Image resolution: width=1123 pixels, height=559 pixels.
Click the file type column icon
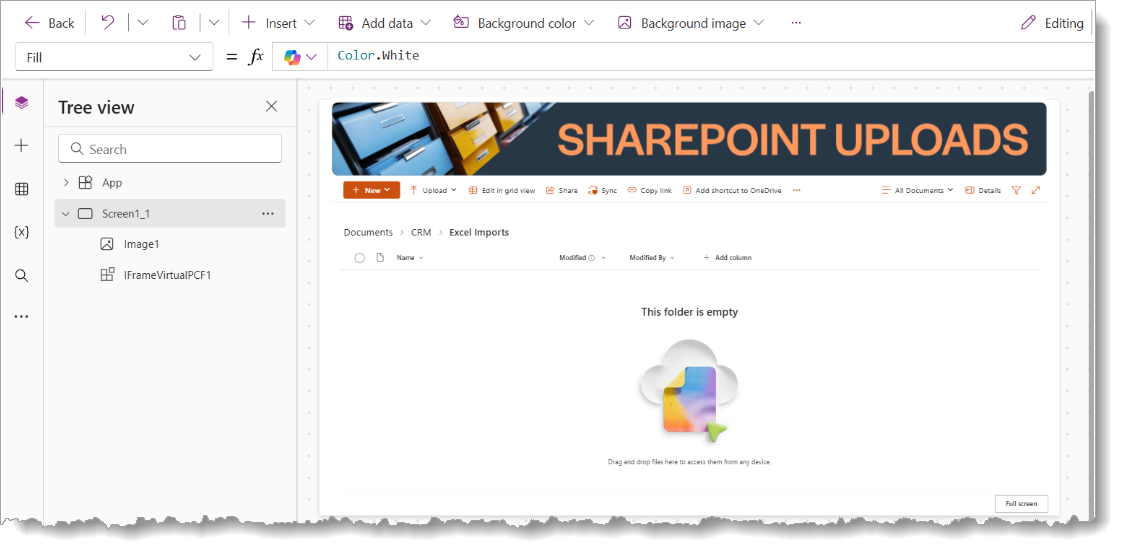(380, 258)
